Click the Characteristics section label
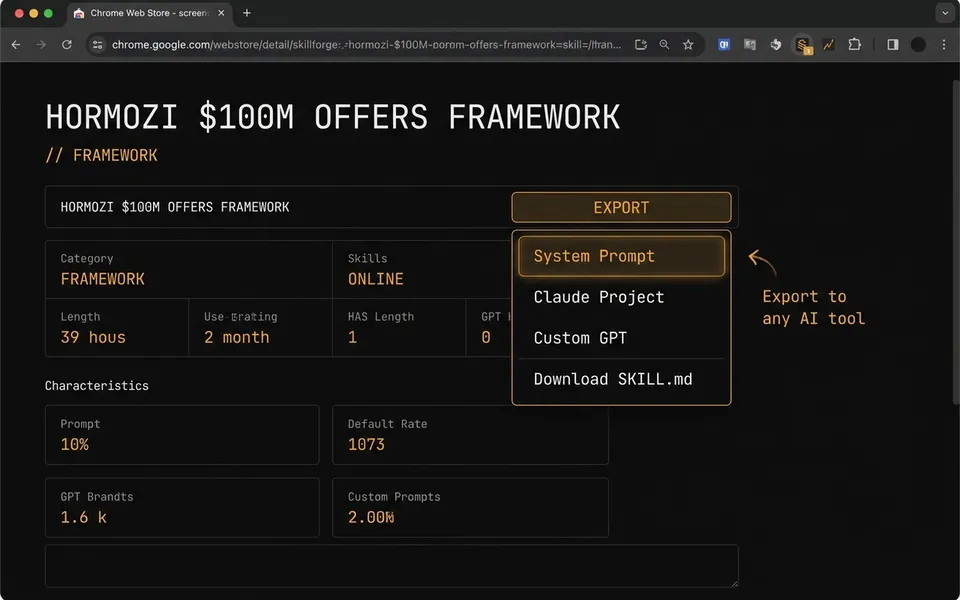Image resolution: width=960 pixels, height=600 pixels. coord(97,386)
